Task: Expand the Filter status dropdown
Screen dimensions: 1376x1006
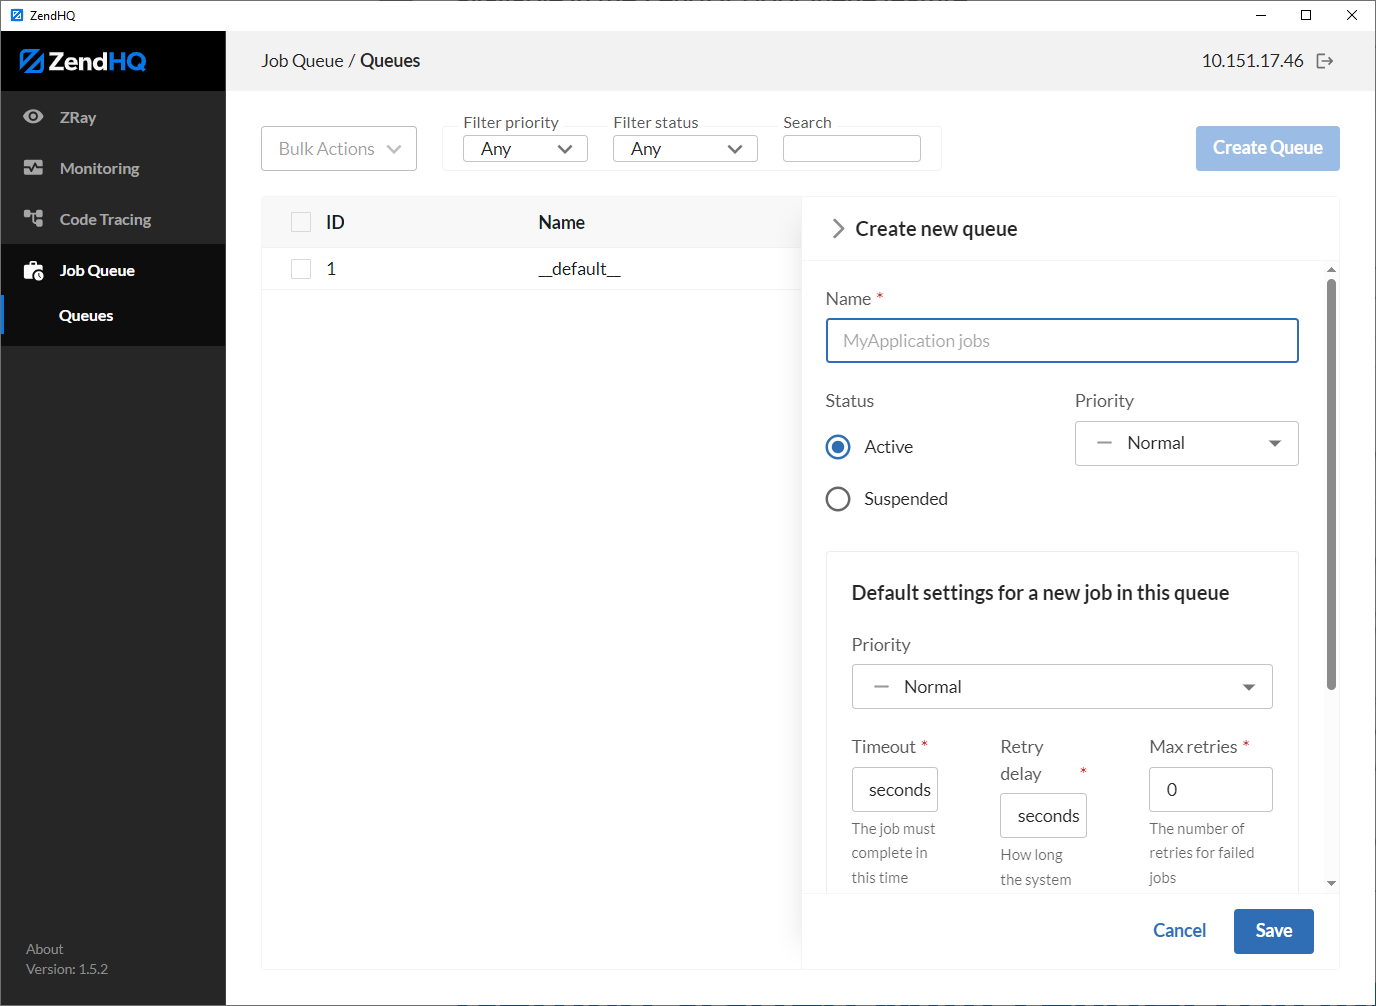Action: [685, 149]
